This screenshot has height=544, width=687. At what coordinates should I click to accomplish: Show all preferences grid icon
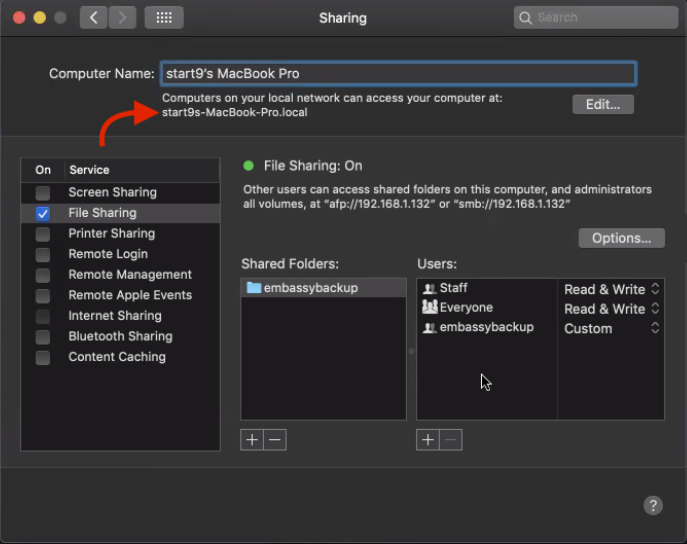(x=163, y=17)
